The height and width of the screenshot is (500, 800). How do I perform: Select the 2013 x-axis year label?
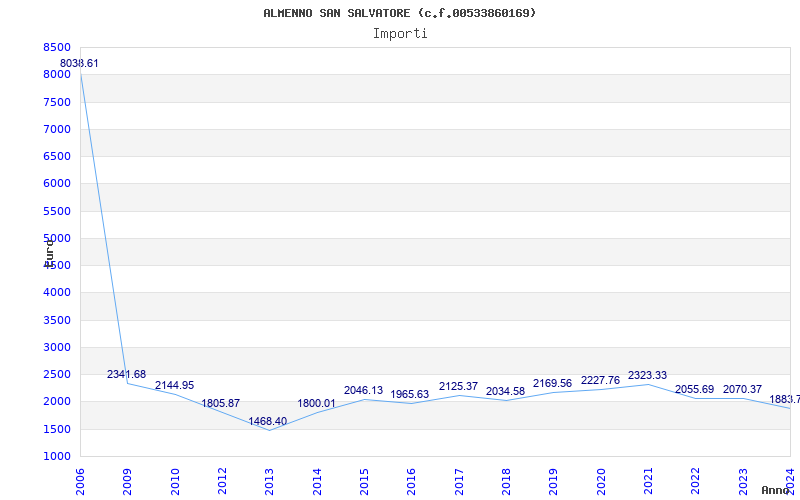point(270,480)
